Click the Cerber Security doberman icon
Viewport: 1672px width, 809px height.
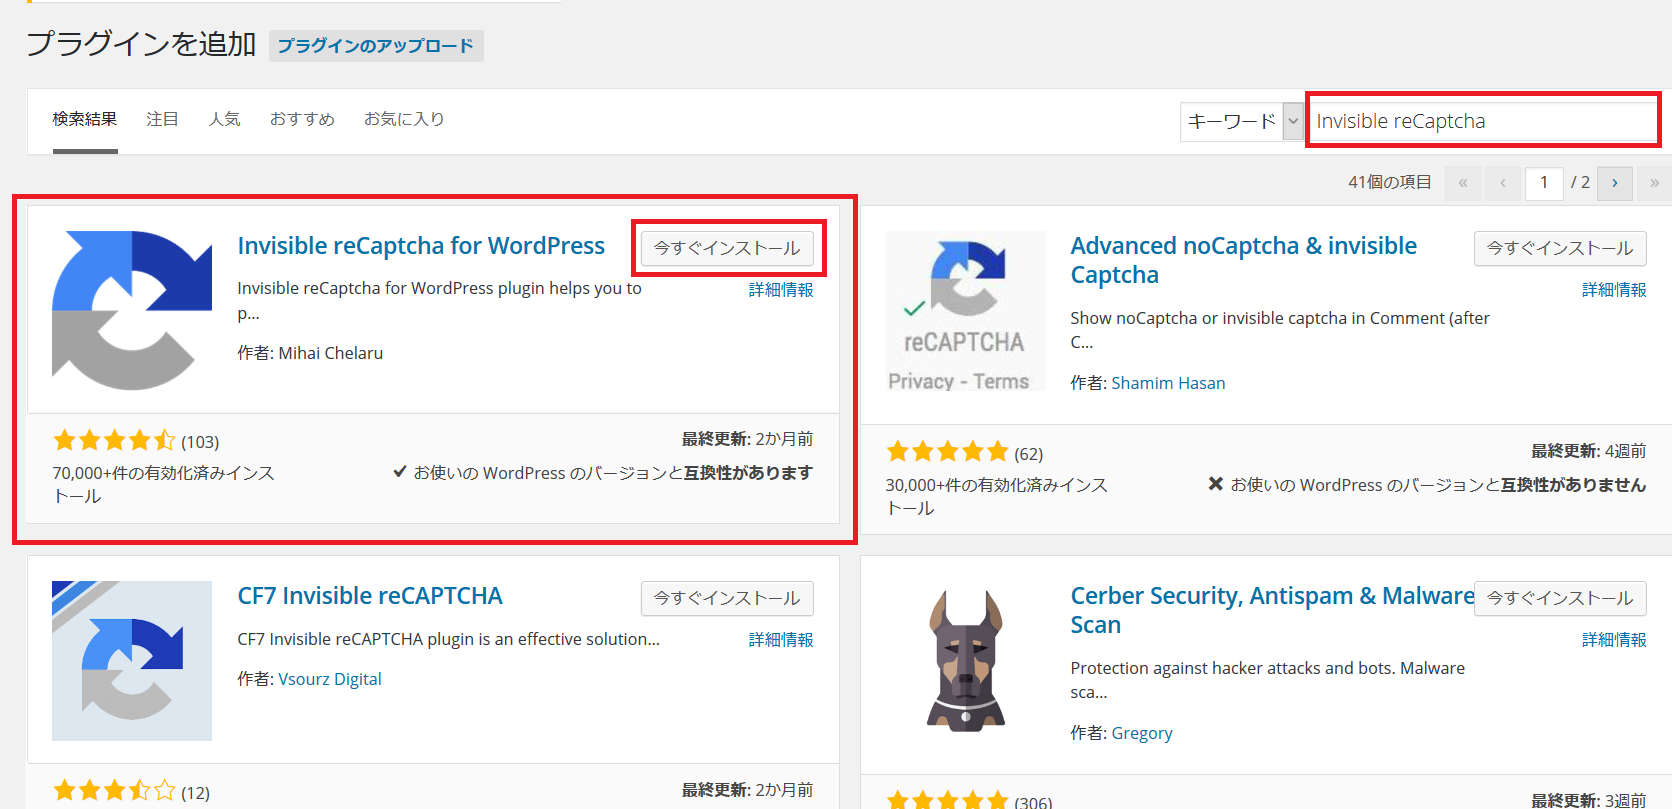[965, 660]
